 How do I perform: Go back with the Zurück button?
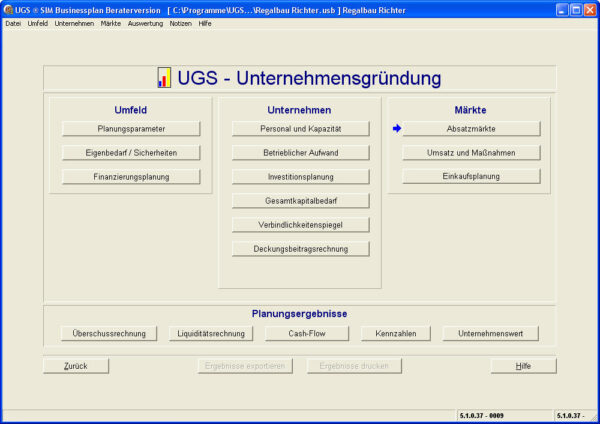[76, 366]
